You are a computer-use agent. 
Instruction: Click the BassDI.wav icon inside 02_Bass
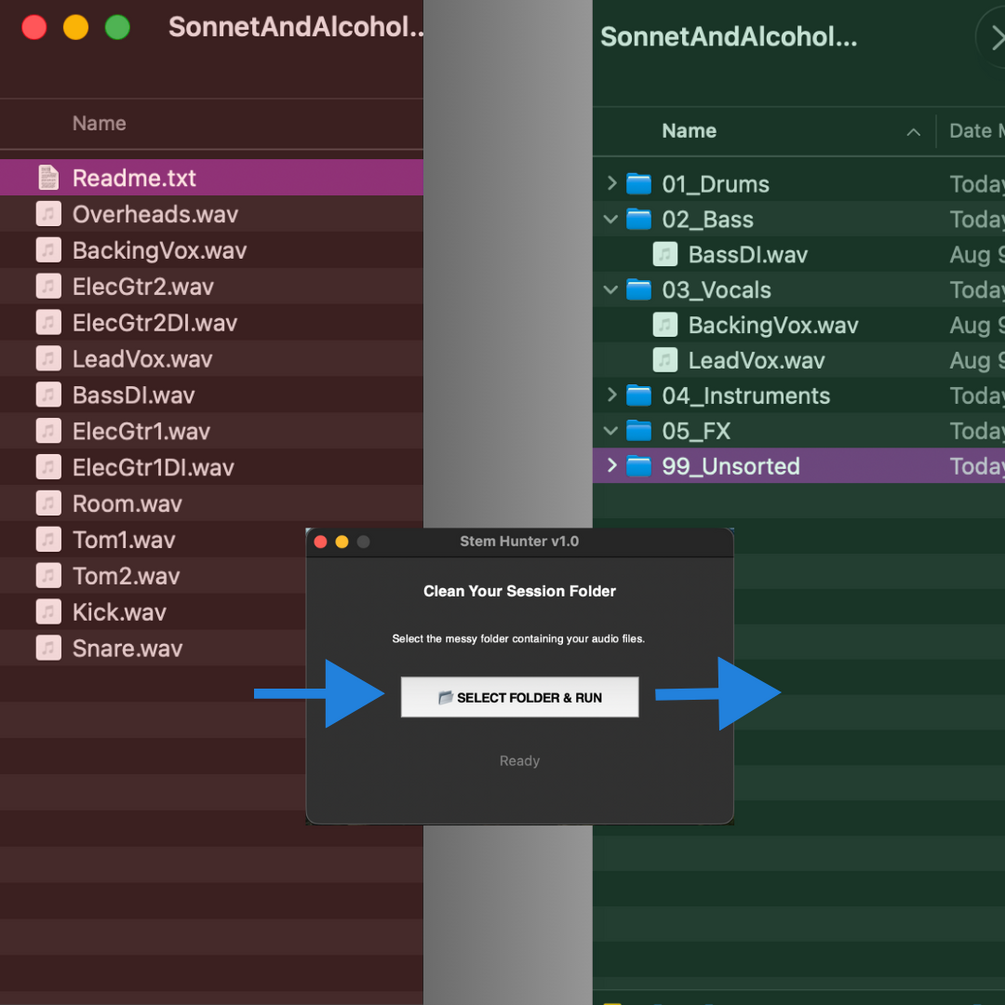pos(665,255)
